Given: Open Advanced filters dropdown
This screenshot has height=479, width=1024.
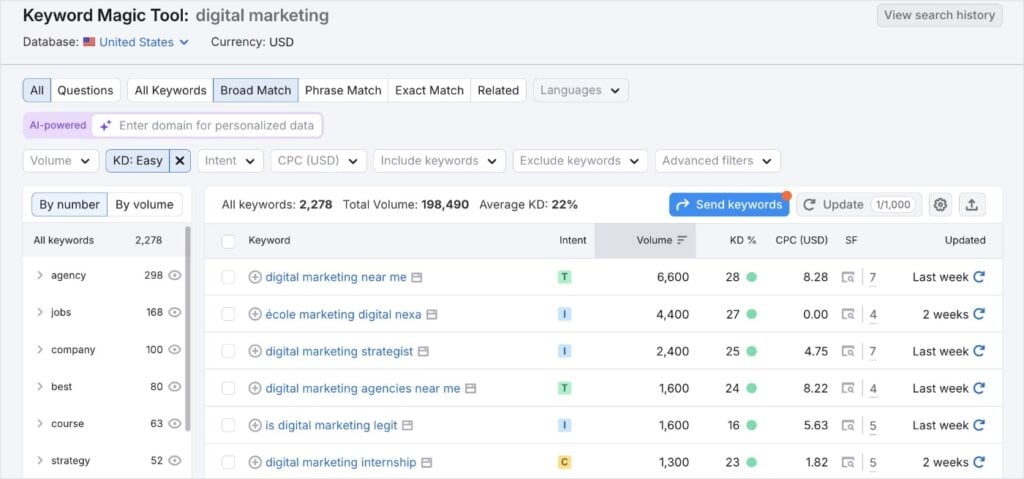Looking at the screenshot, I should click(x=718, y=161).
